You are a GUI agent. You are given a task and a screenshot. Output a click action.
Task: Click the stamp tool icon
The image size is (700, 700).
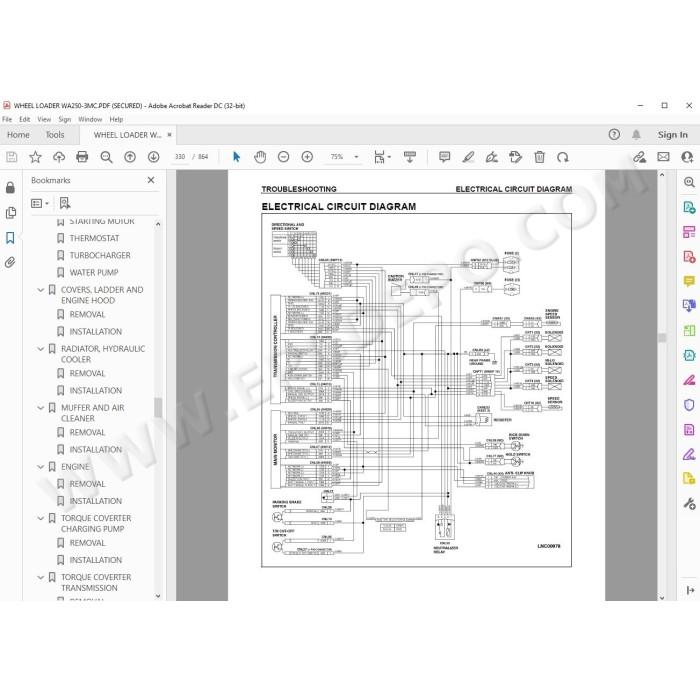click(516, 157)
